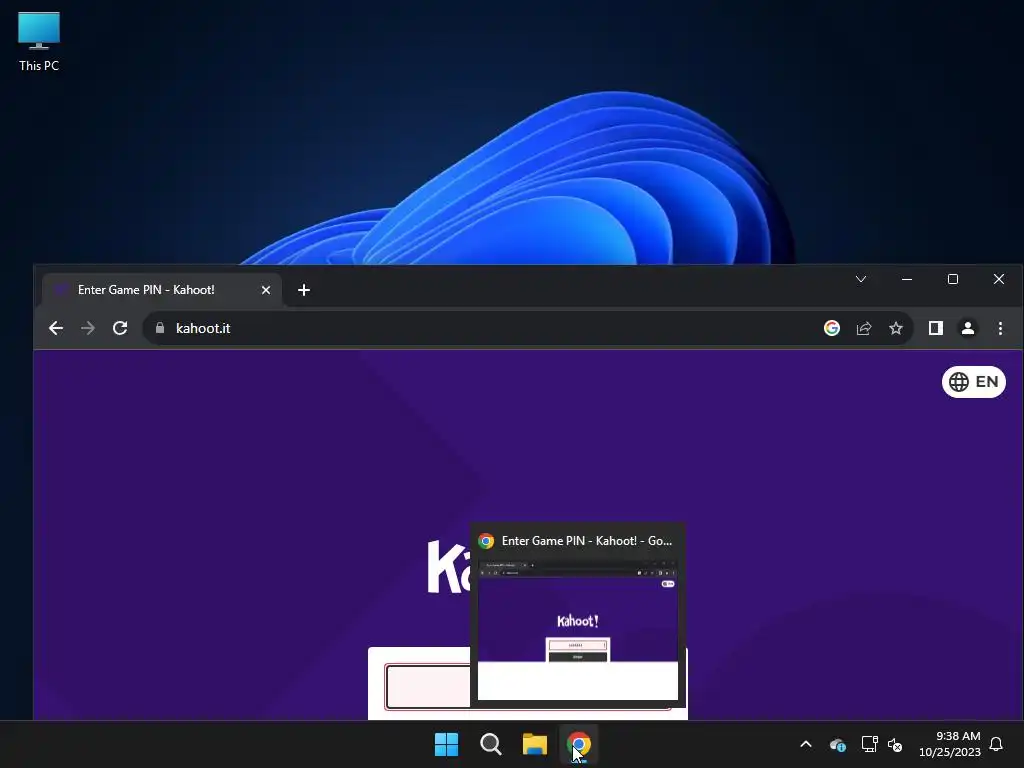1024x768 pixels.
Task: Open taskbar Search
Action: 490,744
